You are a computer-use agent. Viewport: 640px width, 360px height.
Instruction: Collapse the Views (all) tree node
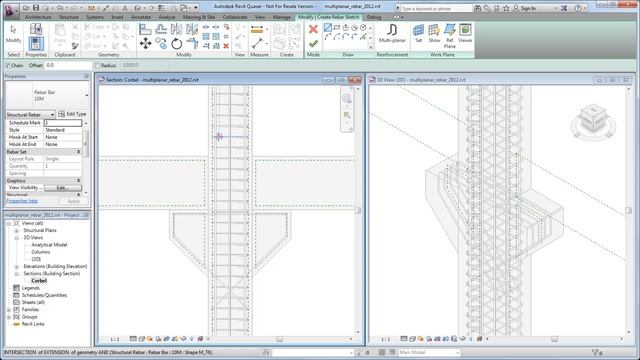(x=9, y=224)
